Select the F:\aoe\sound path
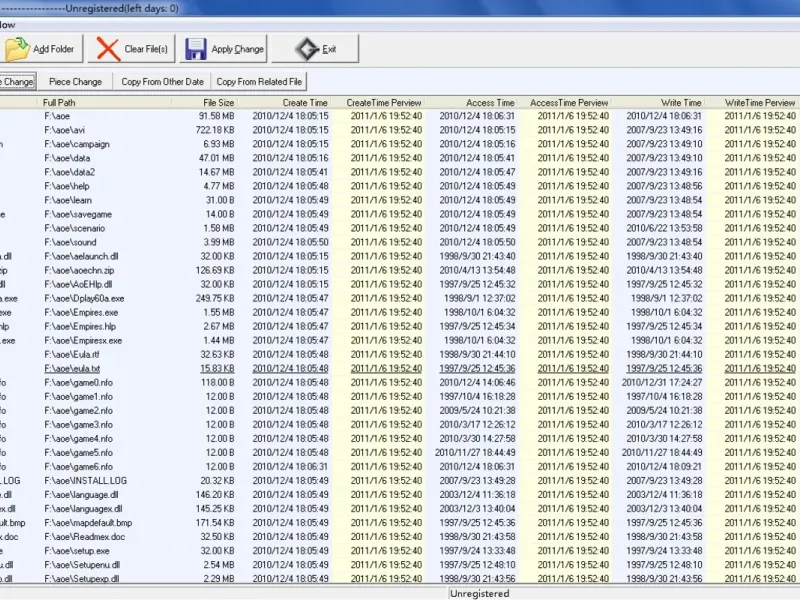800x600 pixels. pyautogui.click(x=70, y=242)
